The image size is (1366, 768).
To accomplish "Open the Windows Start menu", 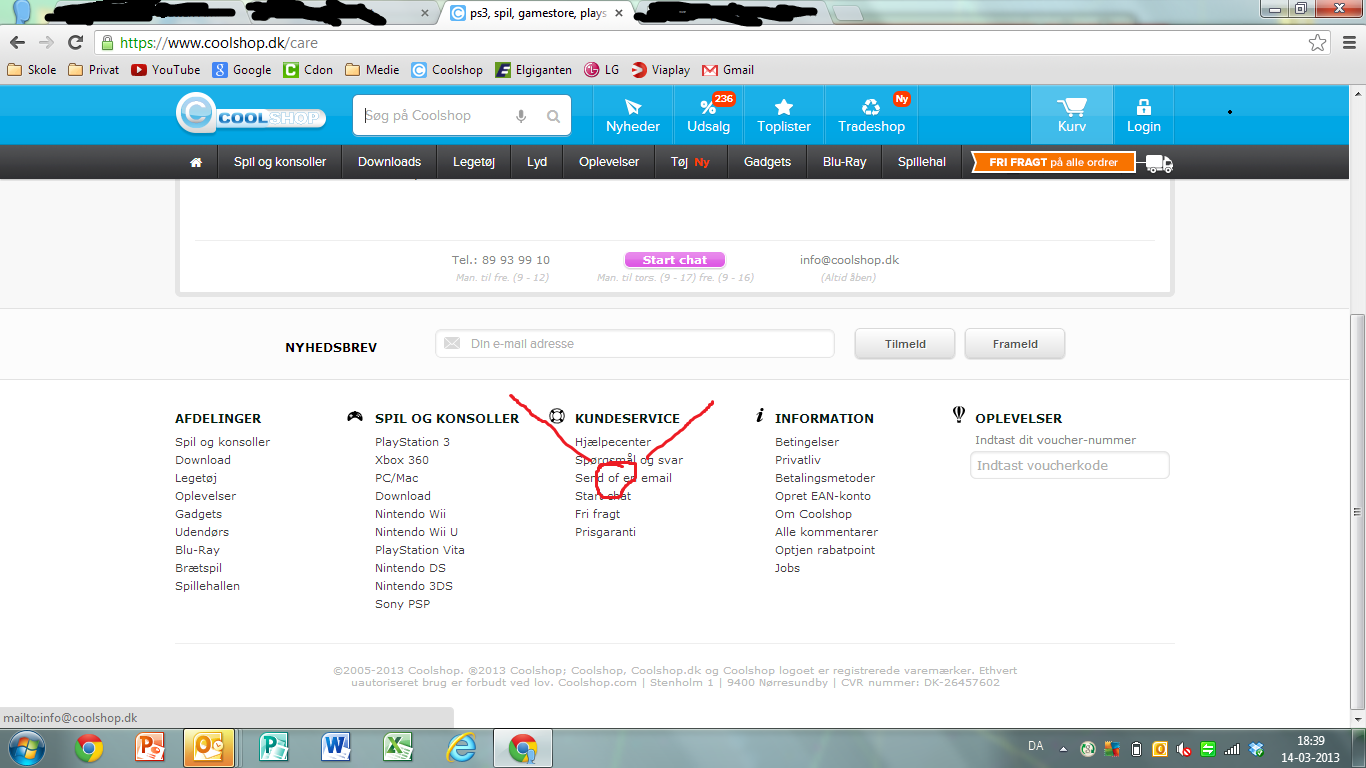I will click(26, 748).
